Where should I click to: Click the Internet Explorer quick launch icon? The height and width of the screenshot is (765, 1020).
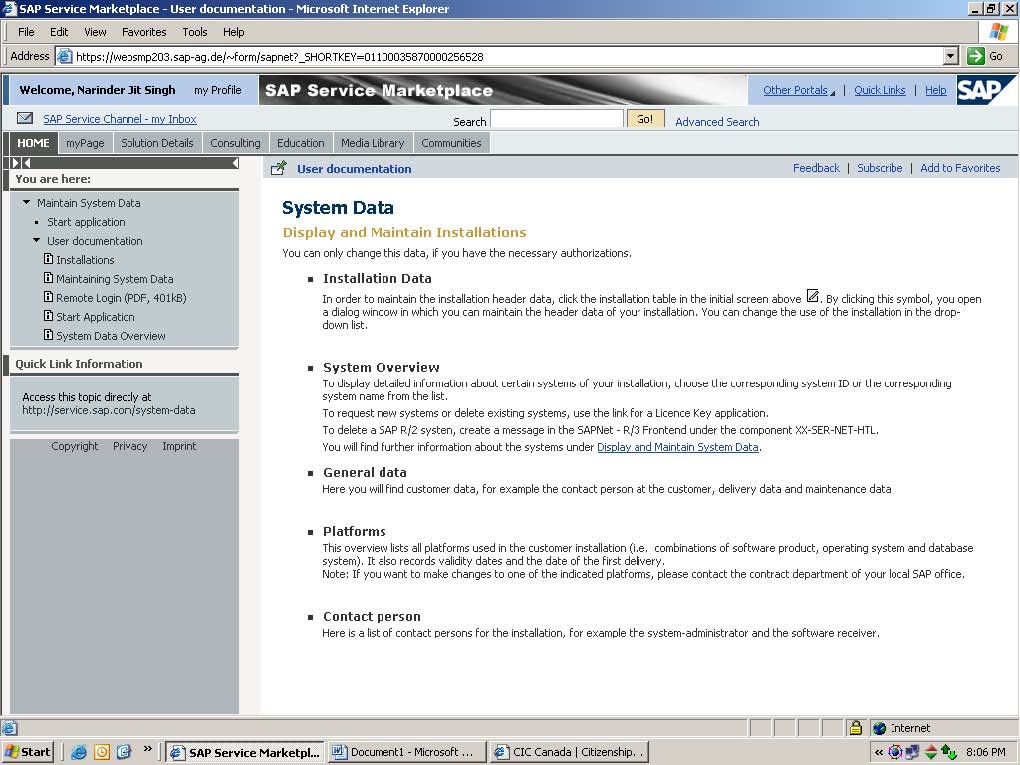coord(79,752)
